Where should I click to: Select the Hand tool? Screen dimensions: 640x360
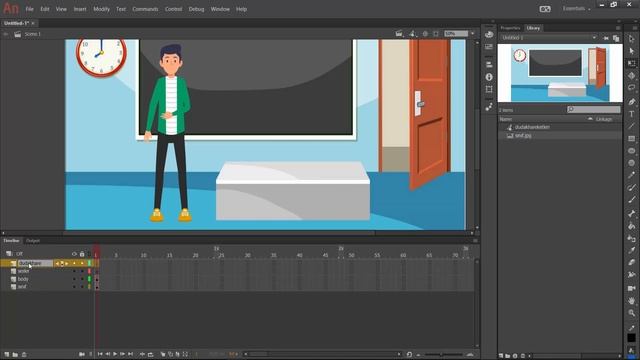(x=631, y=301)
